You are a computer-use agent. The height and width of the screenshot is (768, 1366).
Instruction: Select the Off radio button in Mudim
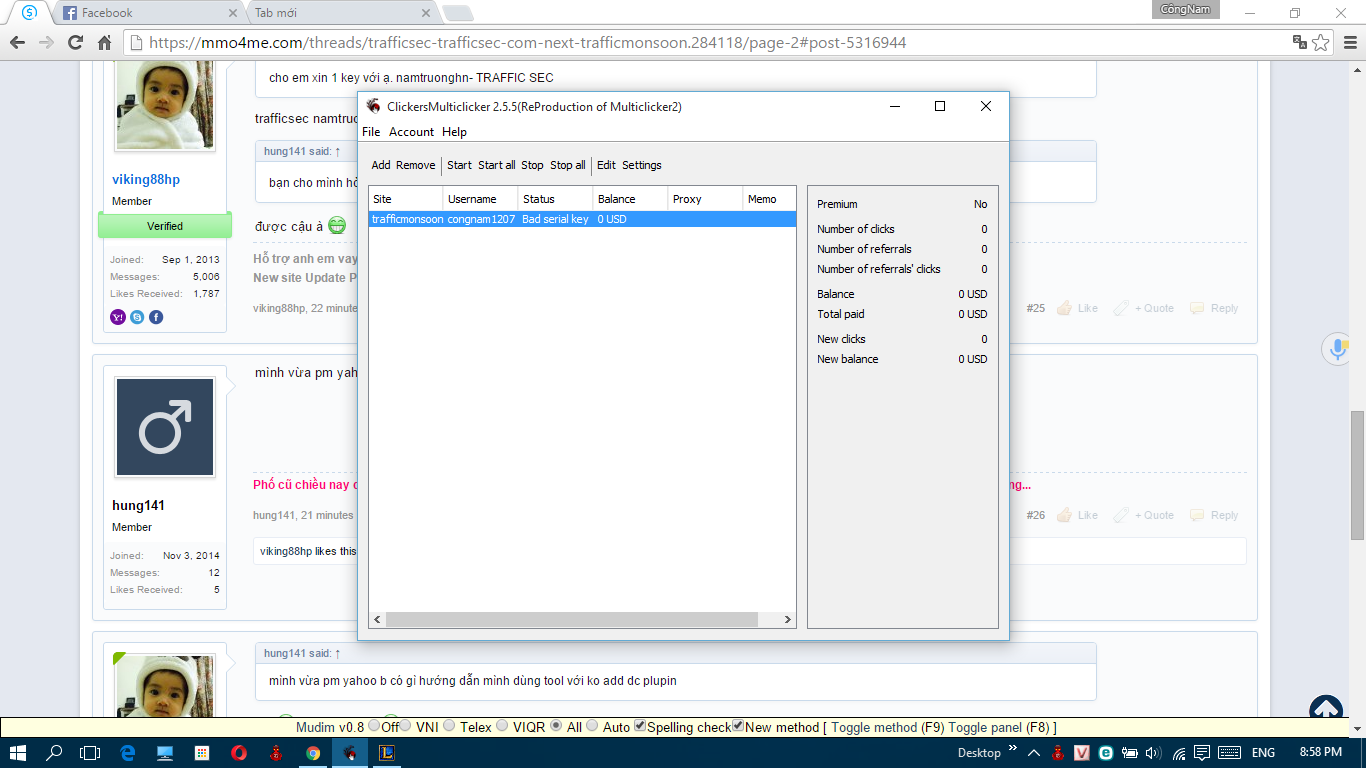[x=374, y=726]
